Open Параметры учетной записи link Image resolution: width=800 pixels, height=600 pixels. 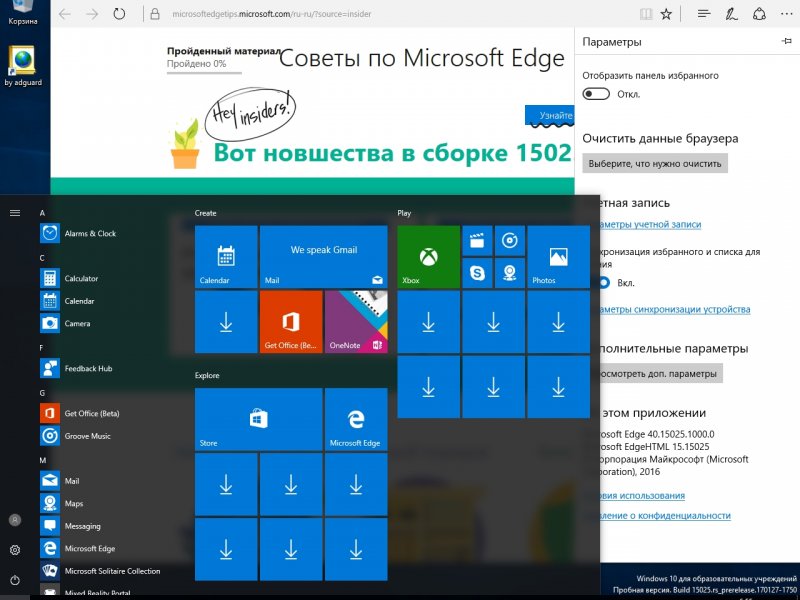[x=651, y=224]
